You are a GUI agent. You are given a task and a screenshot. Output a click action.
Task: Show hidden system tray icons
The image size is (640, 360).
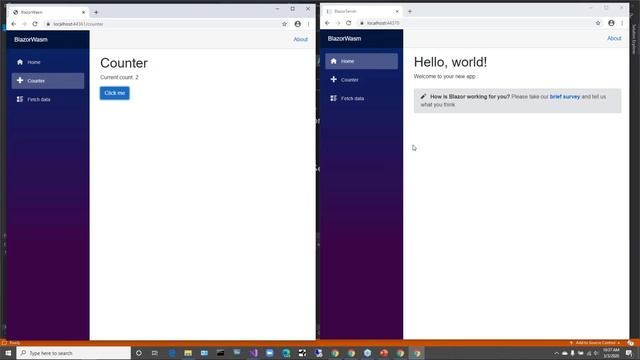(x=556, y=353)
